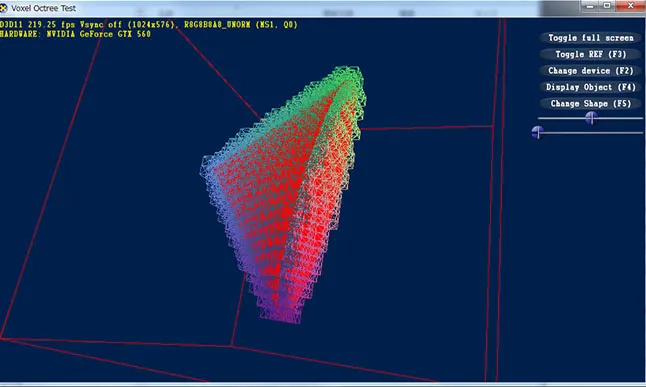Click the "Voxel Octree Test" title text
646x387 pixels.
coord(44,8)
